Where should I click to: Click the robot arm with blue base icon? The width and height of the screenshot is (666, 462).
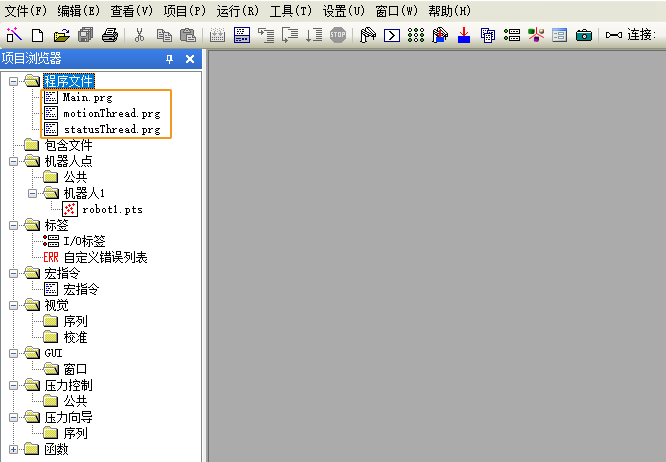(440, 35)
